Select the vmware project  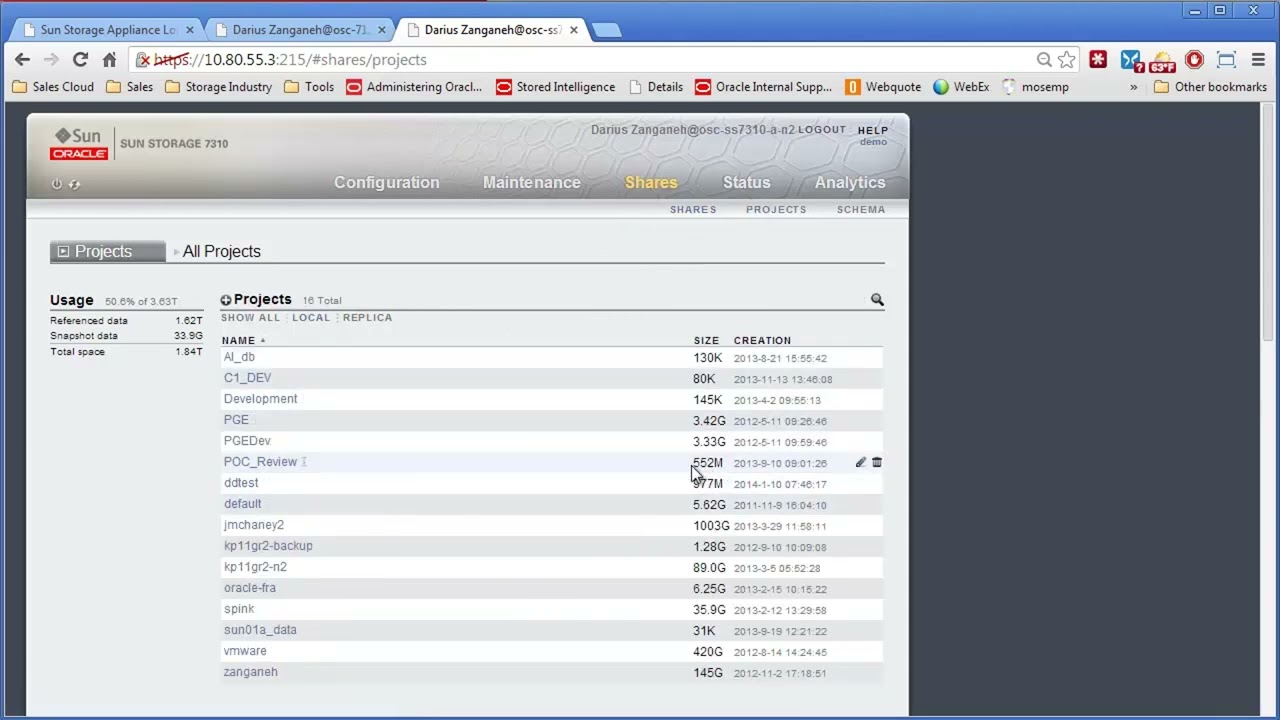[x=245, y=651]
